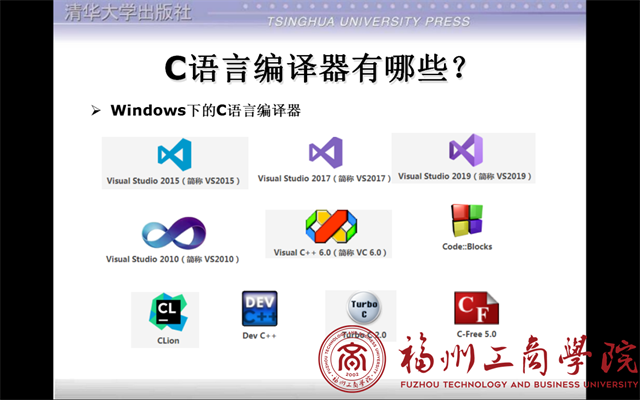Click the Visual Studio 2015 logo icon
Screen dimensions: 640x400
[174, 155]
